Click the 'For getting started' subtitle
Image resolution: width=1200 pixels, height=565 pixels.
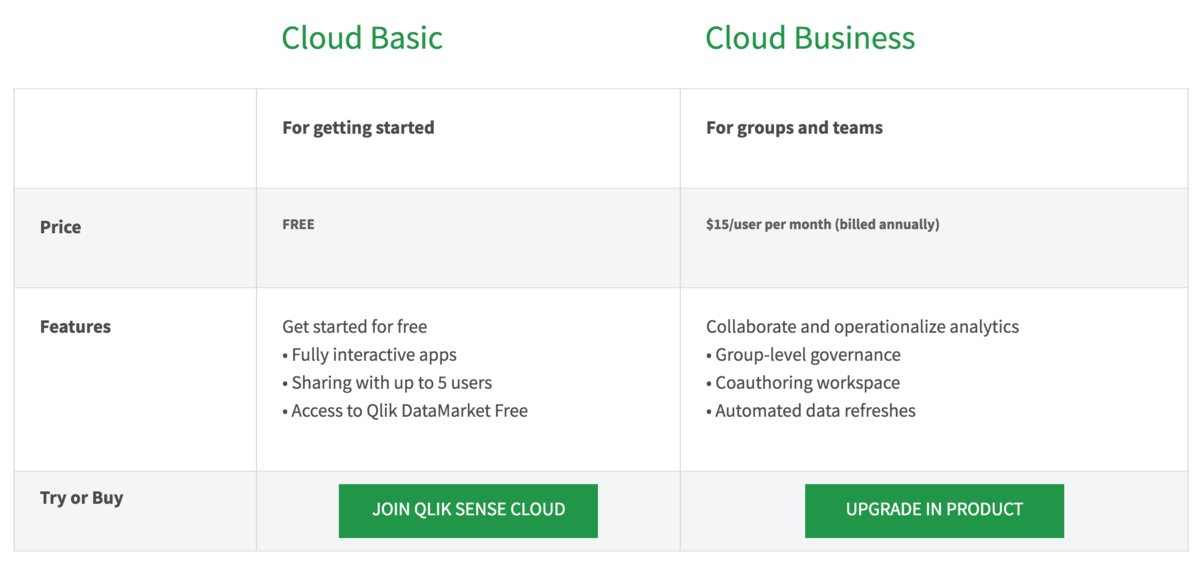(358, 128)
